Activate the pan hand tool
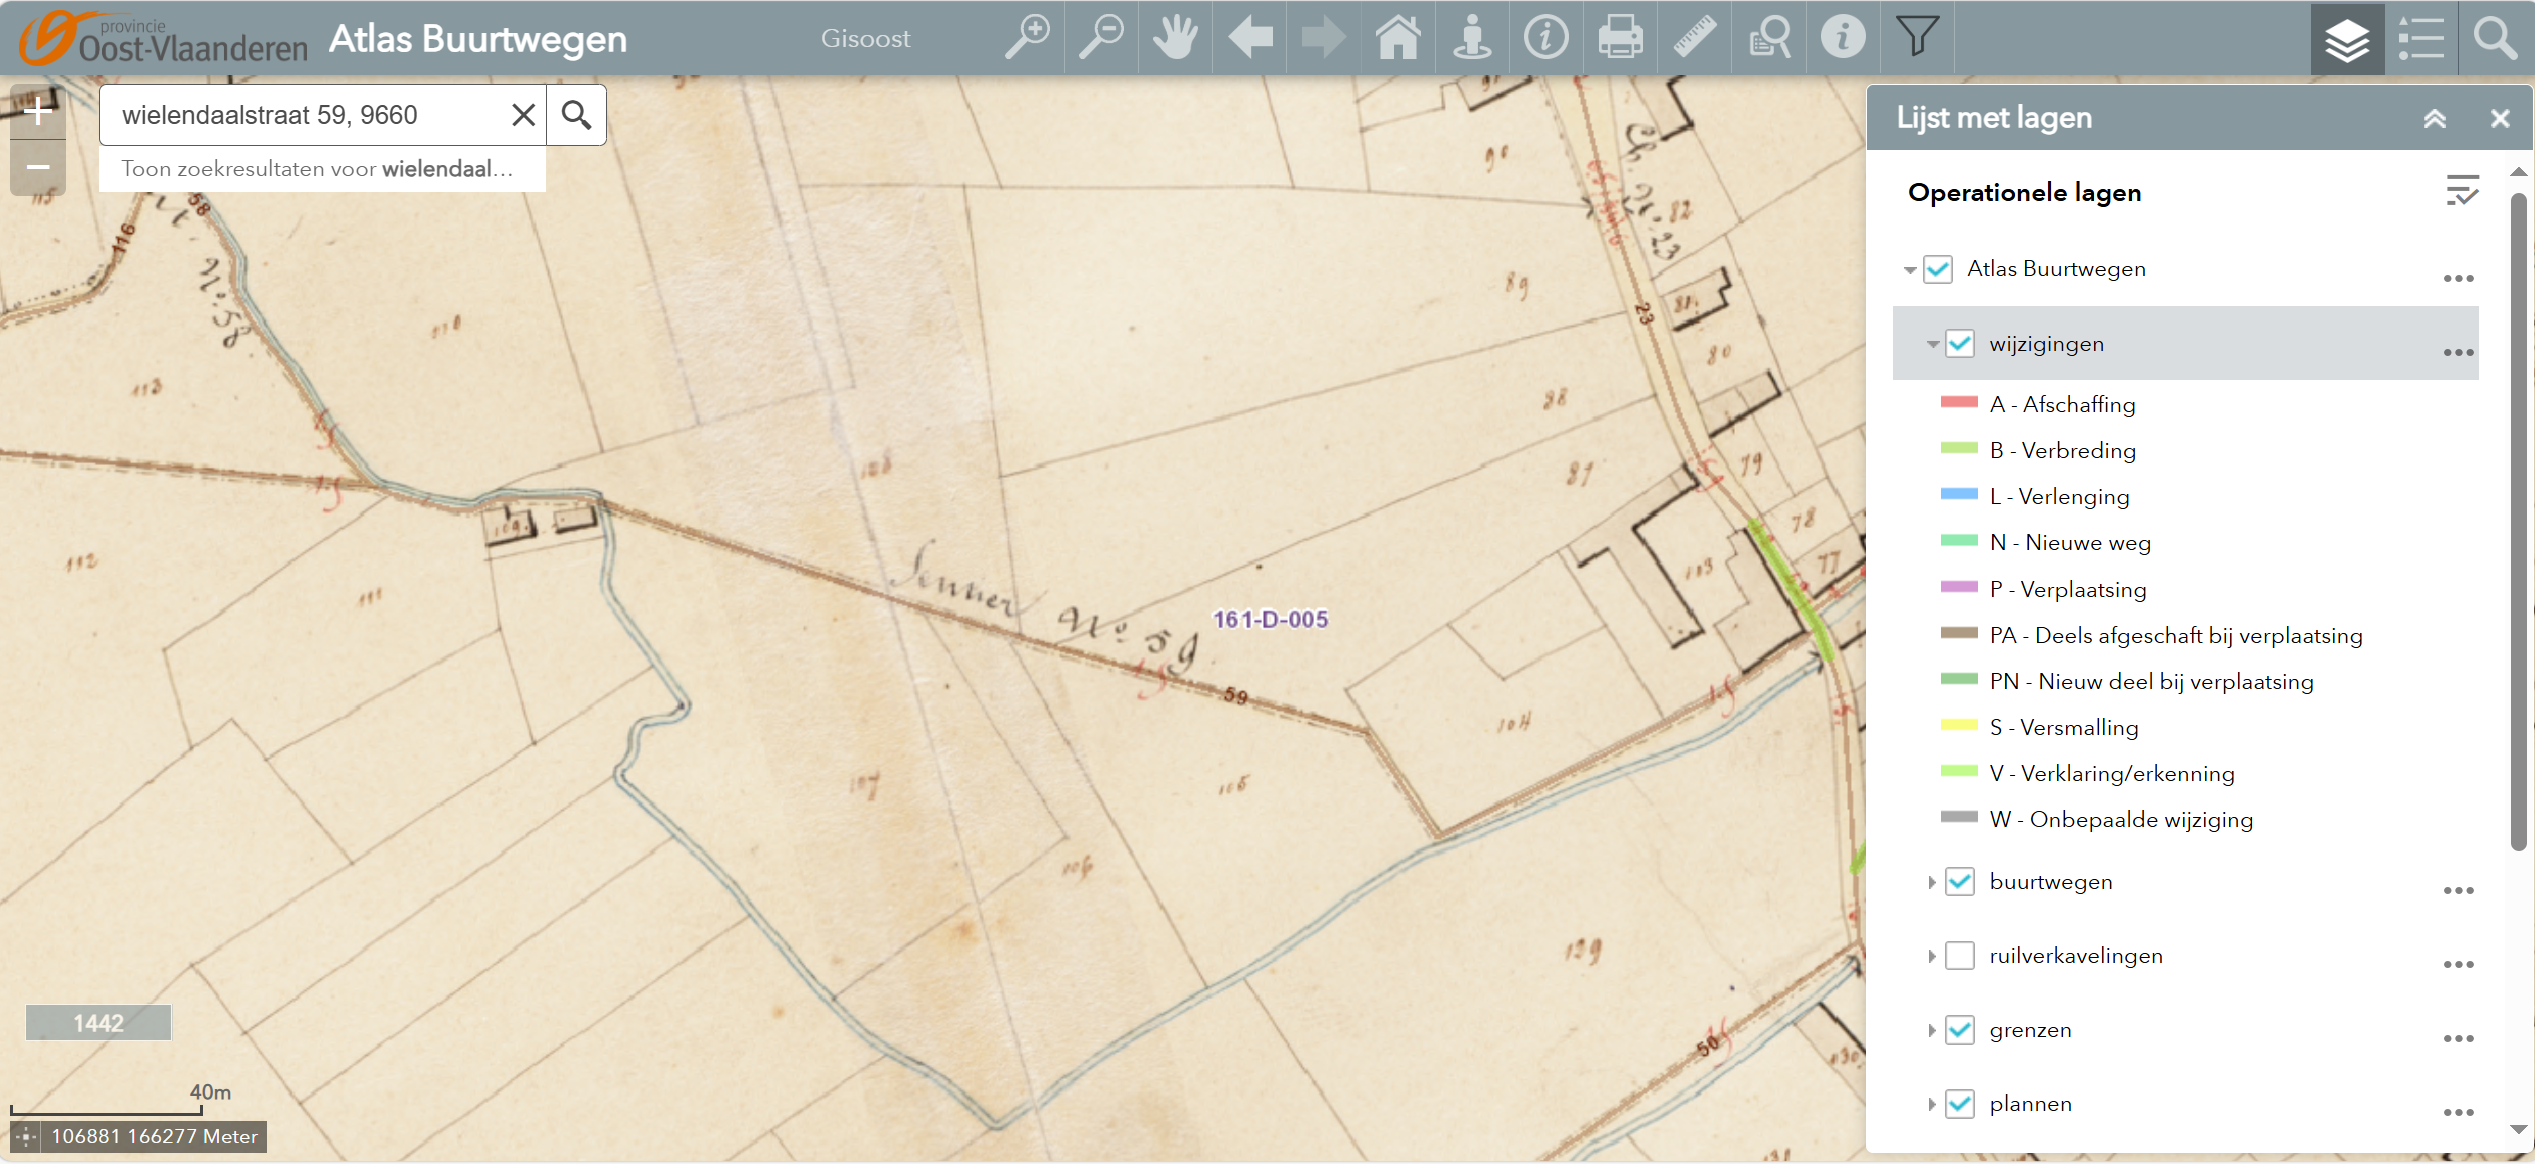The height and width of the screenshot is (1164, 2535). pos(1175,38)
